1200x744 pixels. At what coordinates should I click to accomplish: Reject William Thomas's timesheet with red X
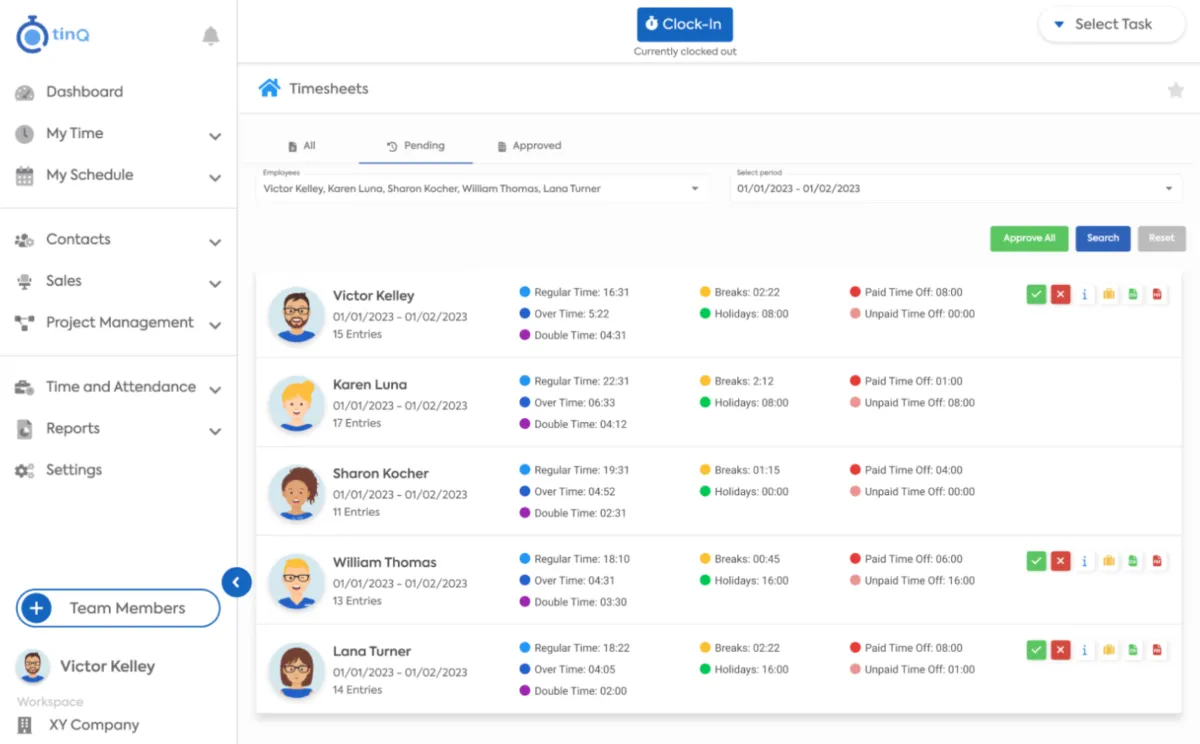(x=1061, y=561)
